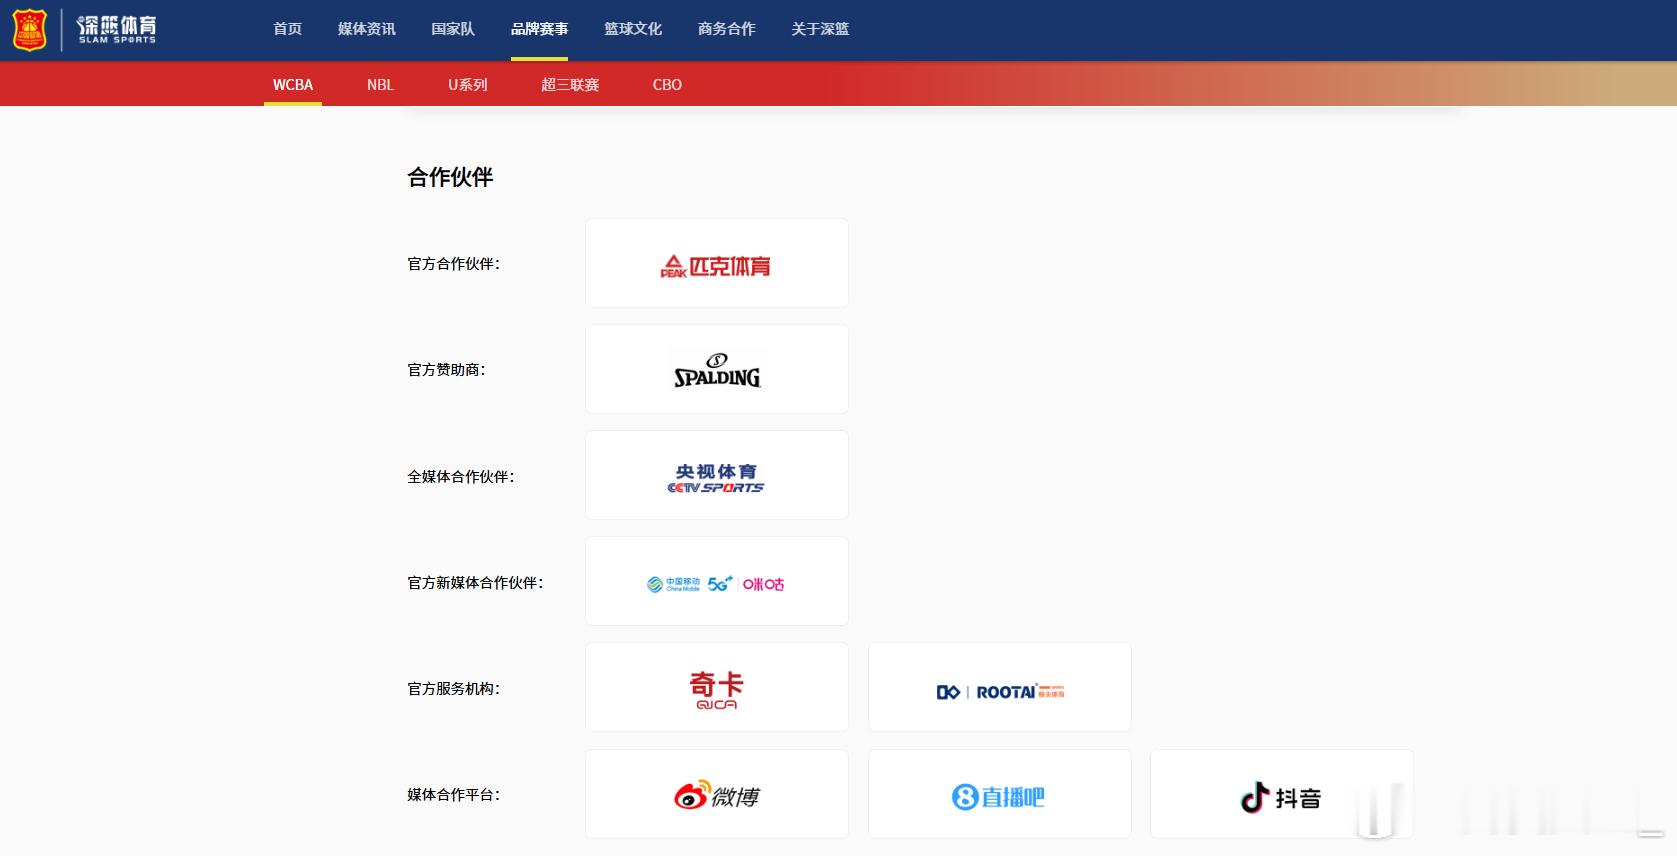Open the 商务合作 menu item
The height and width of the screenshot is (856, 1677).
pos(727,29)
